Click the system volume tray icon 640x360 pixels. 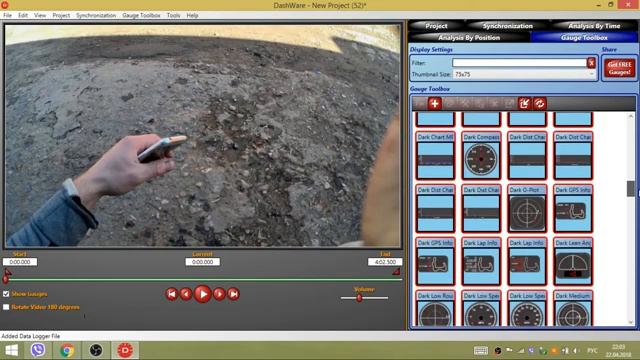pos(576,351)
